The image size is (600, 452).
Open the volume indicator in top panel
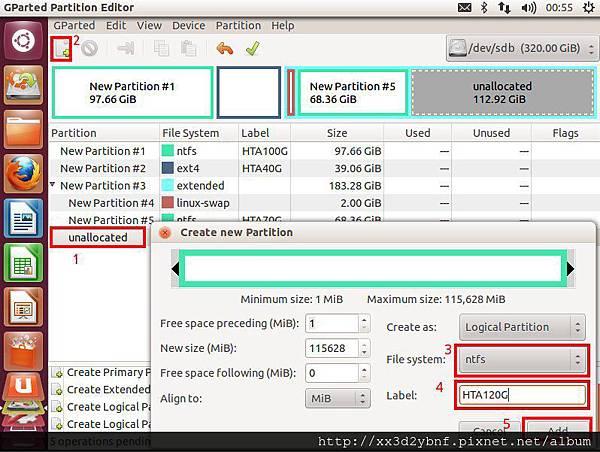[528, 8]
